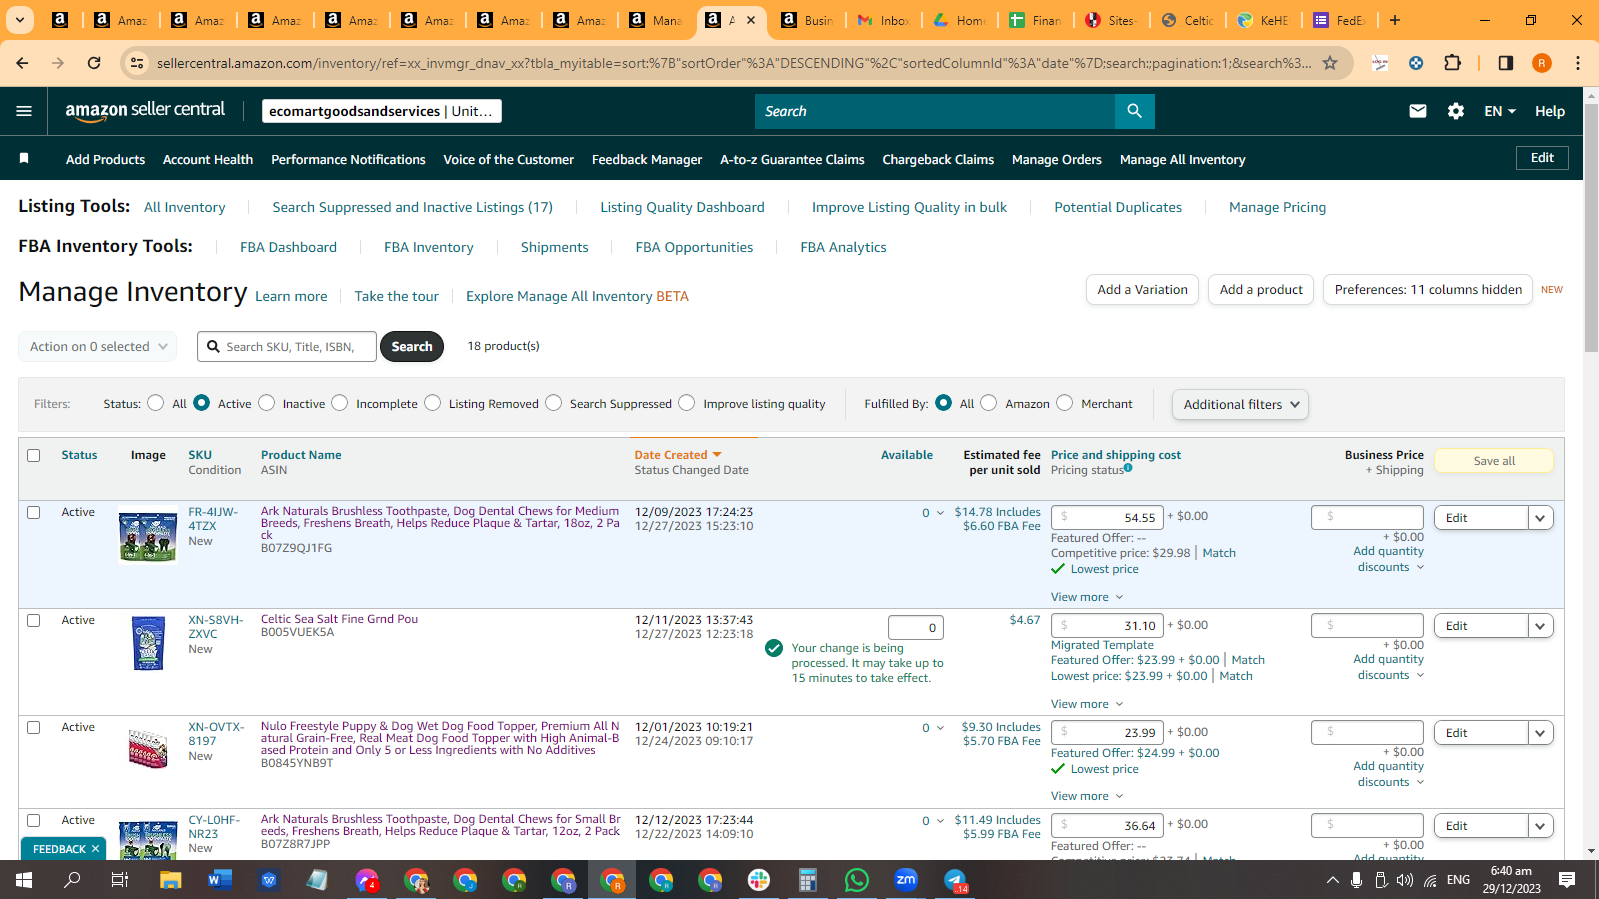Image resolution: width=1599 pixels, height=899 pixels.
Task: Tick the select-all checkbox in table header
Action: [x=34, y=455]
